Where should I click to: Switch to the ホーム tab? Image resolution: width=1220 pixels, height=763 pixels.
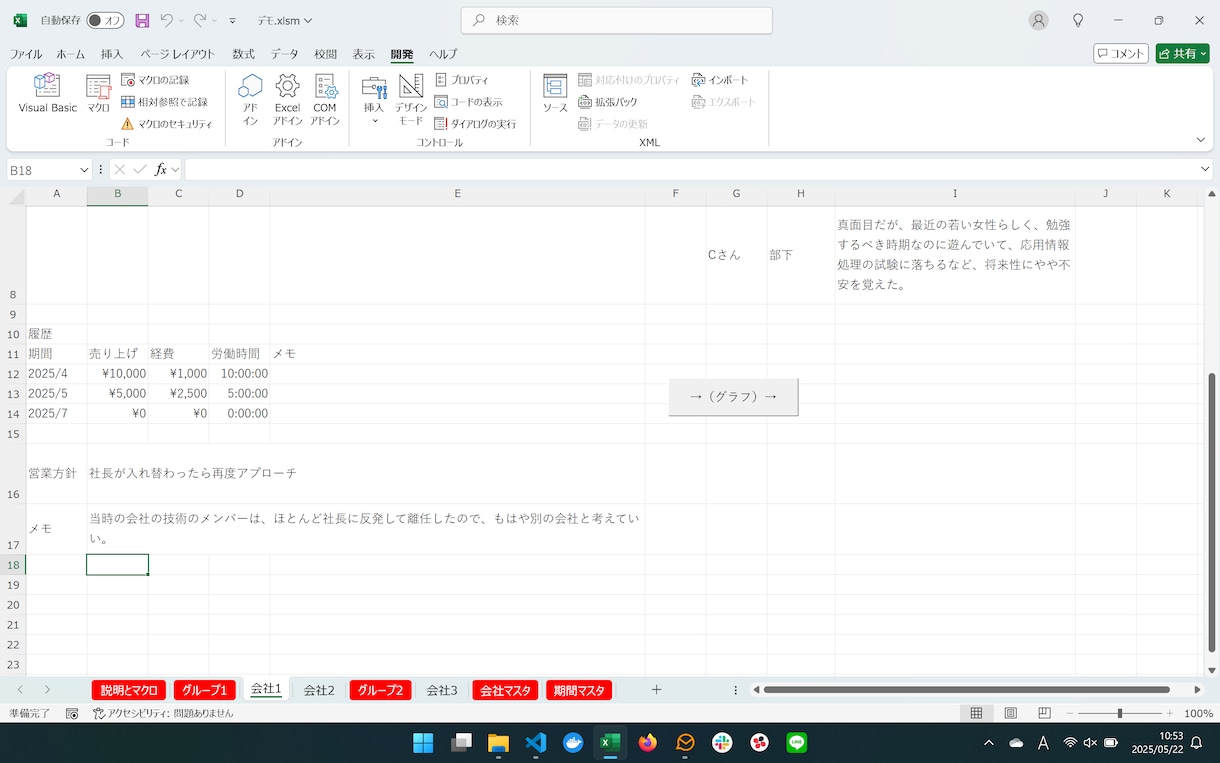[71, 54]
